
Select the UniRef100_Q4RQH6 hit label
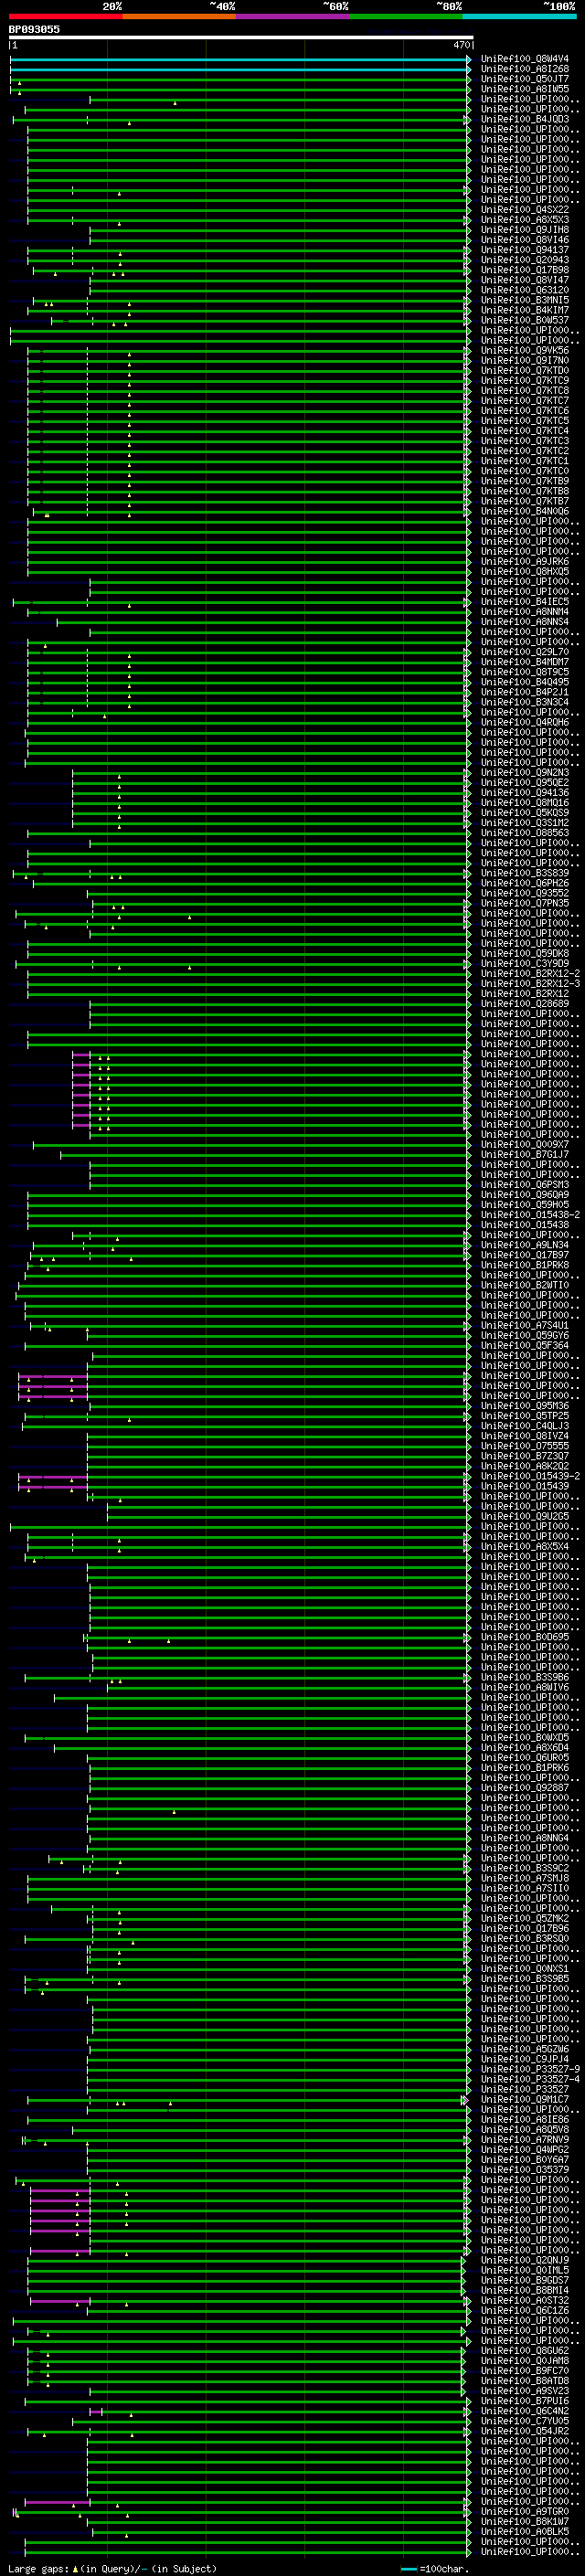(525, 722)
